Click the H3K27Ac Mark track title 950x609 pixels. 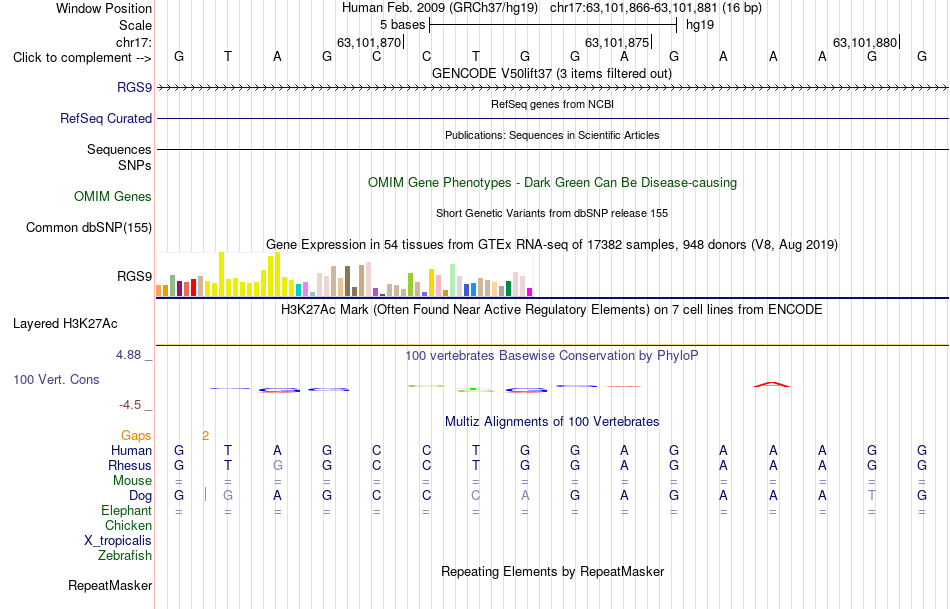[552, 309]
